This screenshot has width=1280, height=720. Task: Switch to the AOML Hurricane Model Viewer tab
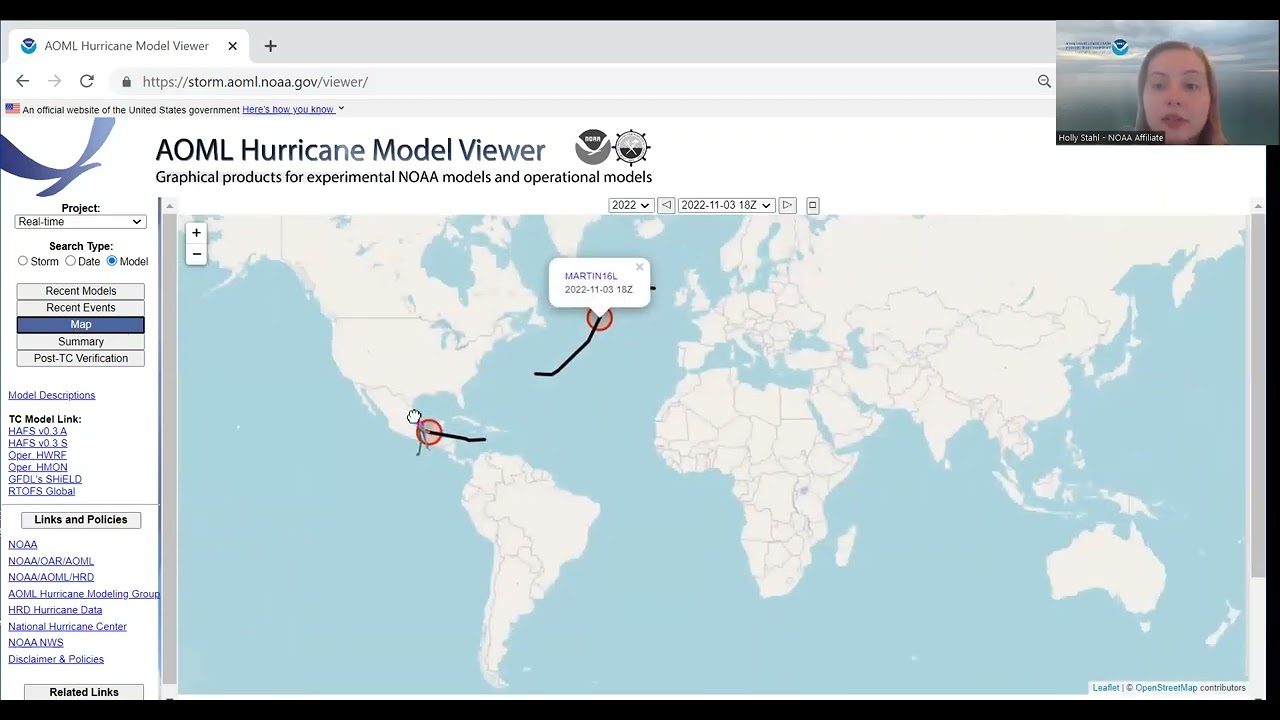[127, 46]
